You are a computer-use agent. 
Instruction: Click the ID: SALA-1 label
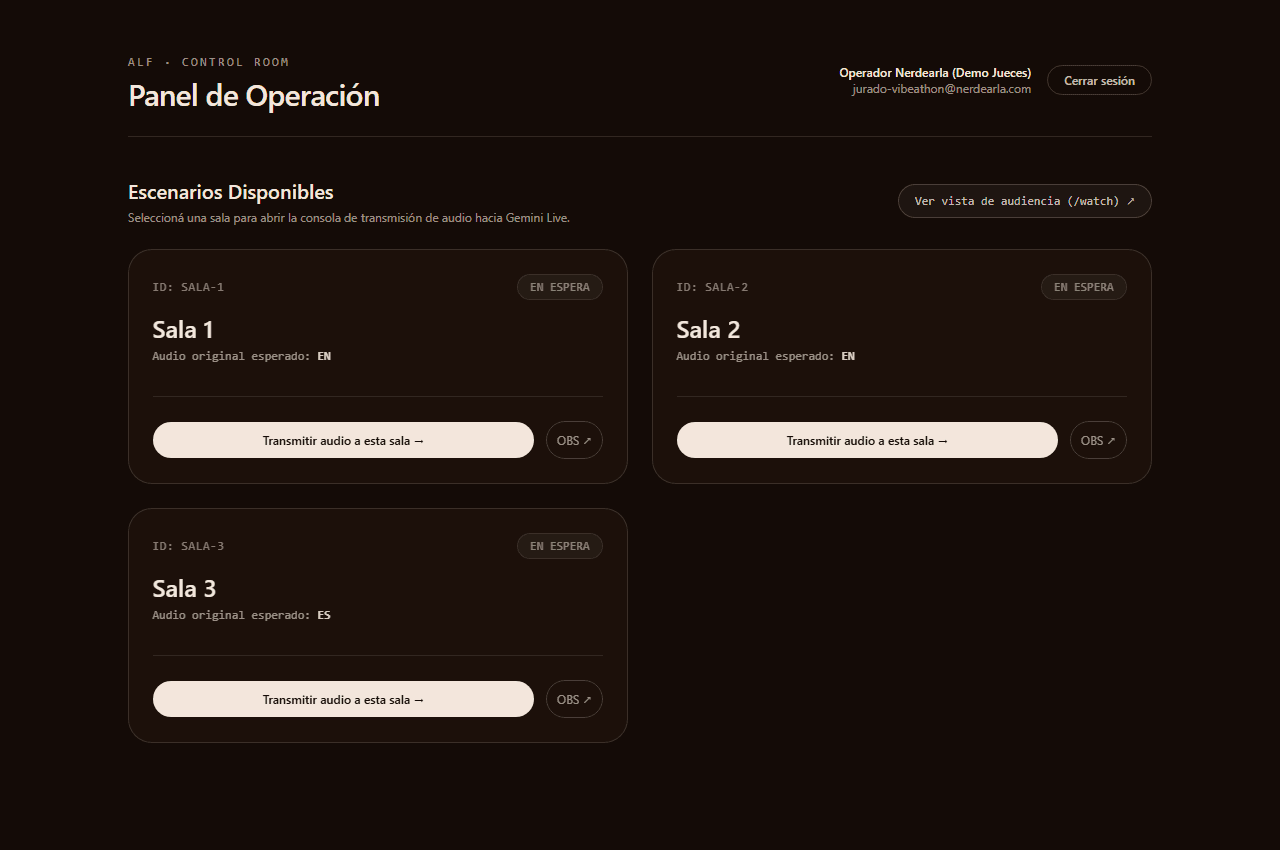[x=188, y=287]
